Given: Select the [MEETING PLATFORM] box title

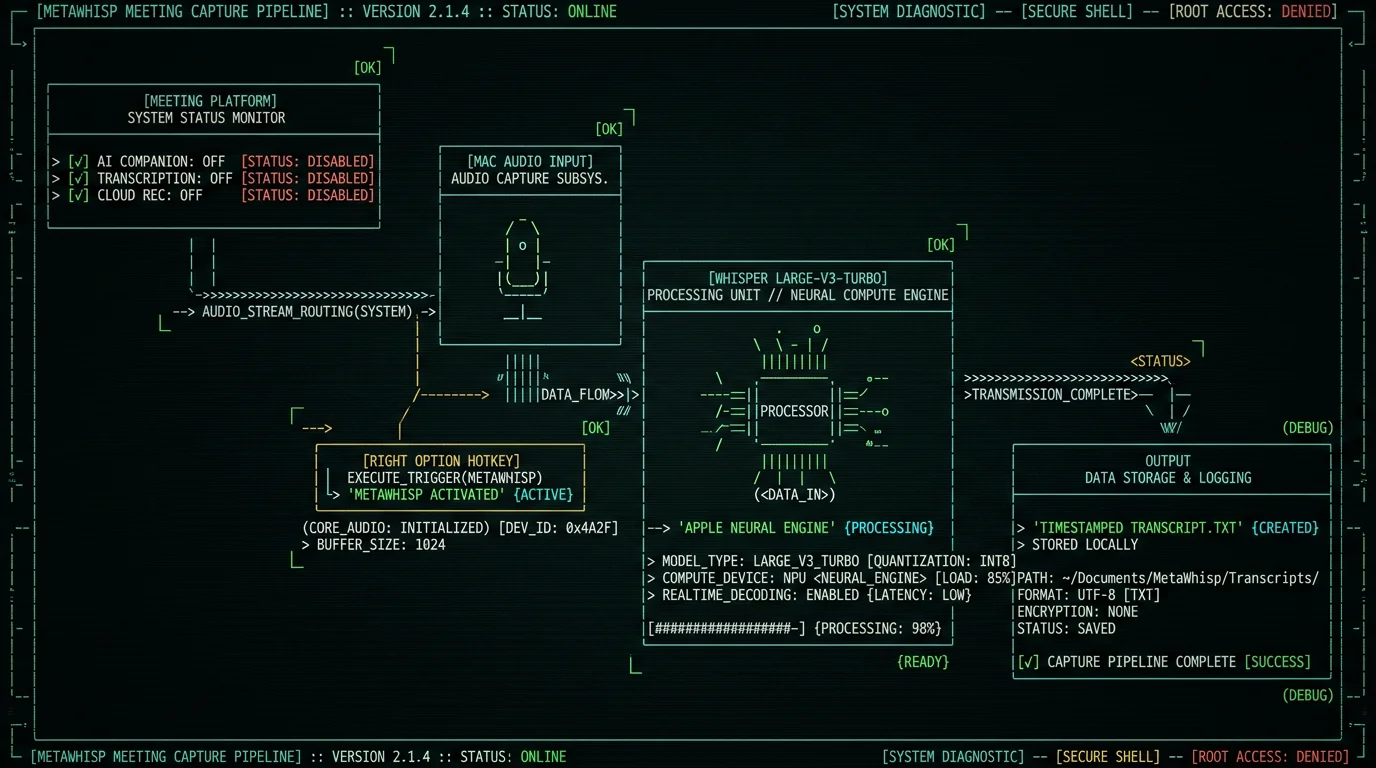Looking at the screenshot, I should (x=210, y=101).
